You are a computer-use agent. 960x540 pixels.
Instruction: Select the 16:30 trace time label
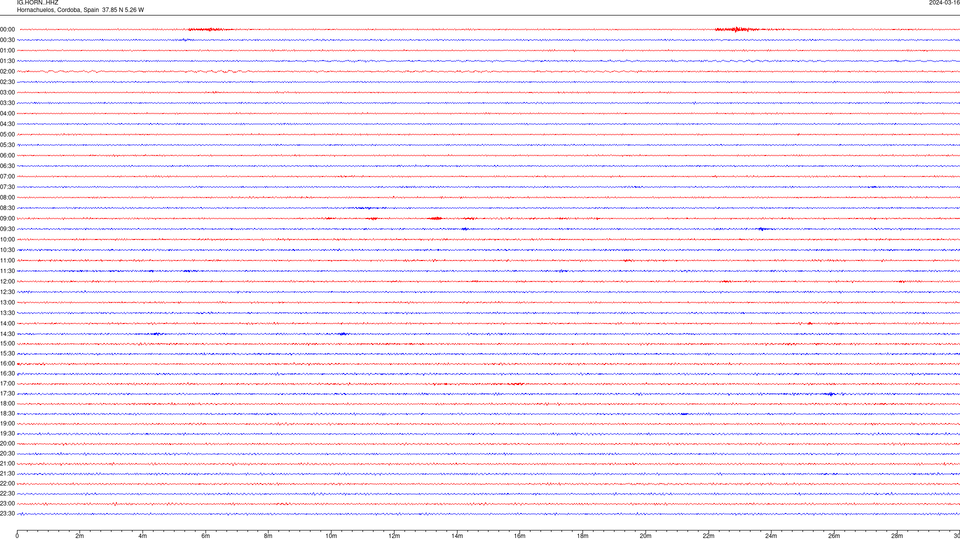[7, 373]
